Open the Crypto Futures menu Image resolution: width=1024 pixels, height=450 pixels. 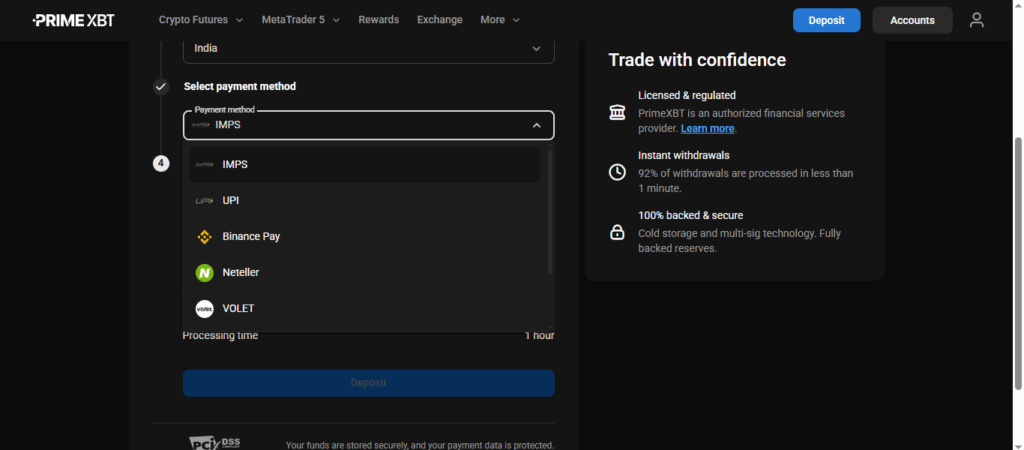click(200, 20)
